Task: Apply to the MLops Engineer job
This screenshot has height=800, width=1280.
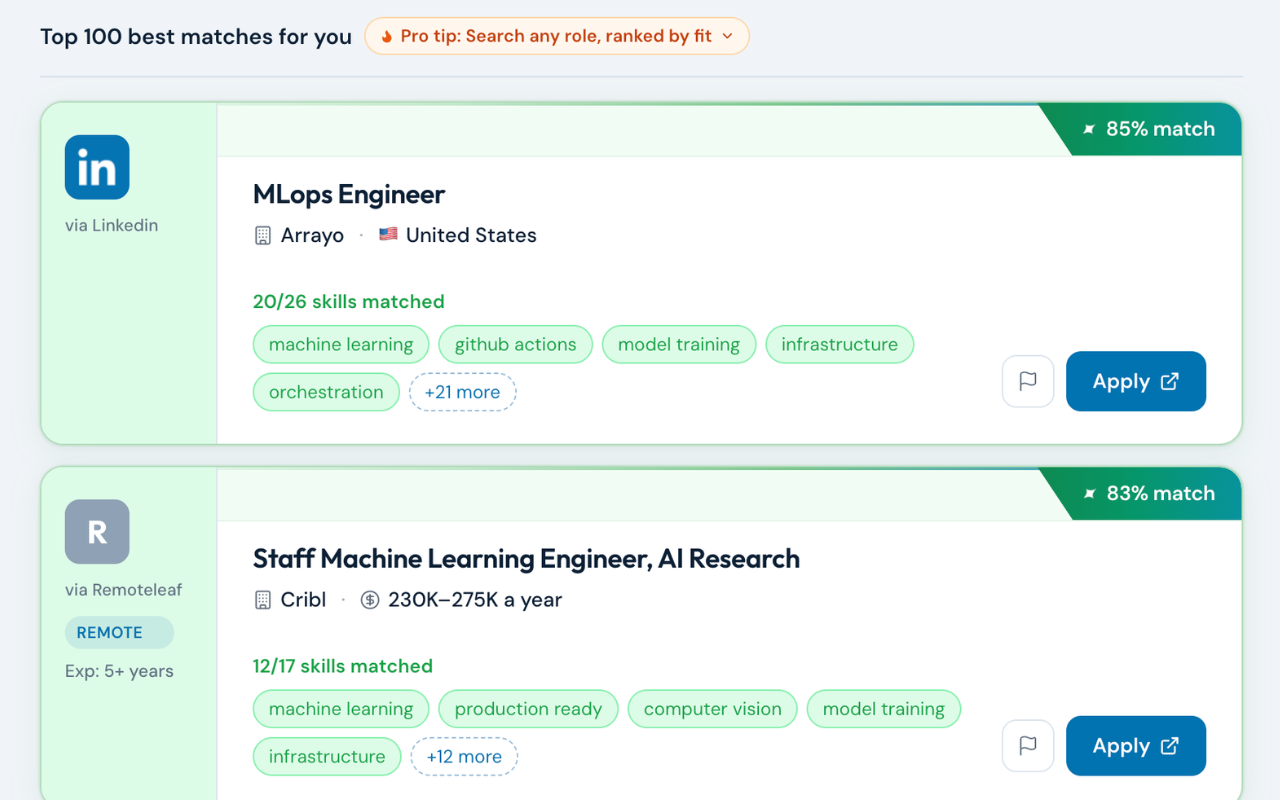Action: 1136,381
